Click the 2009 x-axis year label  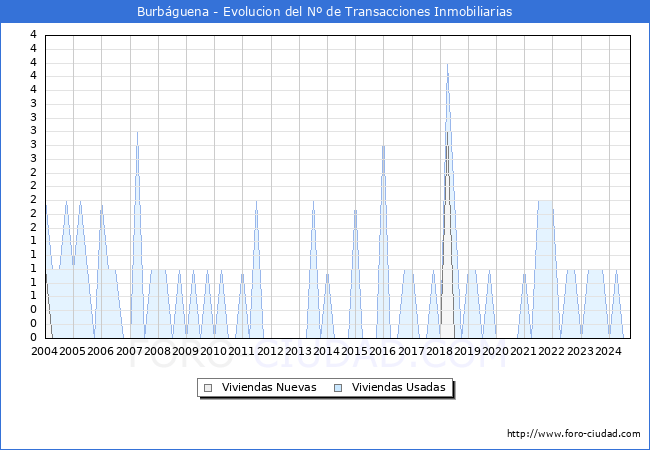click(185, 351)
